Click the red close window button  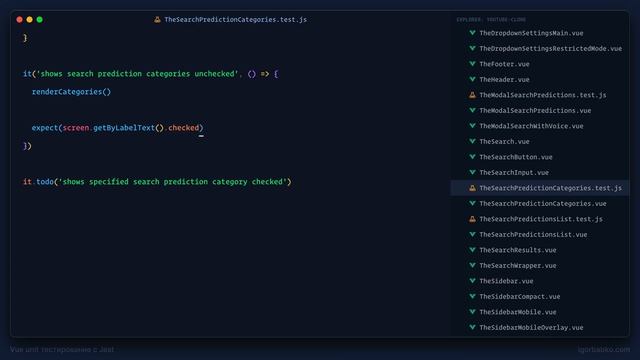pos(19,19)
